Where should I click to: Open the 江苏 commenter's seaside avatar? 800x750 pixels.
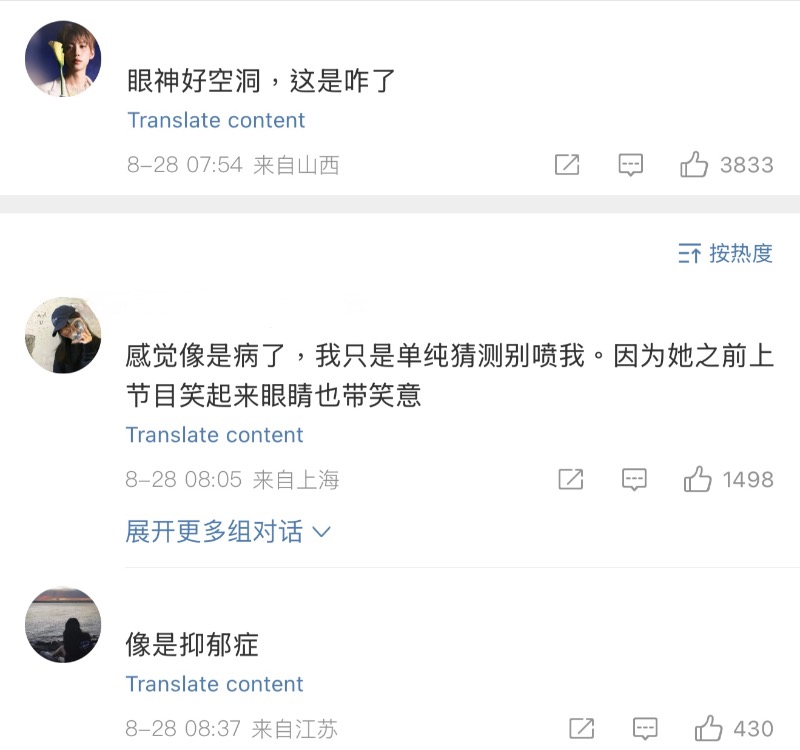coord(62,624)
